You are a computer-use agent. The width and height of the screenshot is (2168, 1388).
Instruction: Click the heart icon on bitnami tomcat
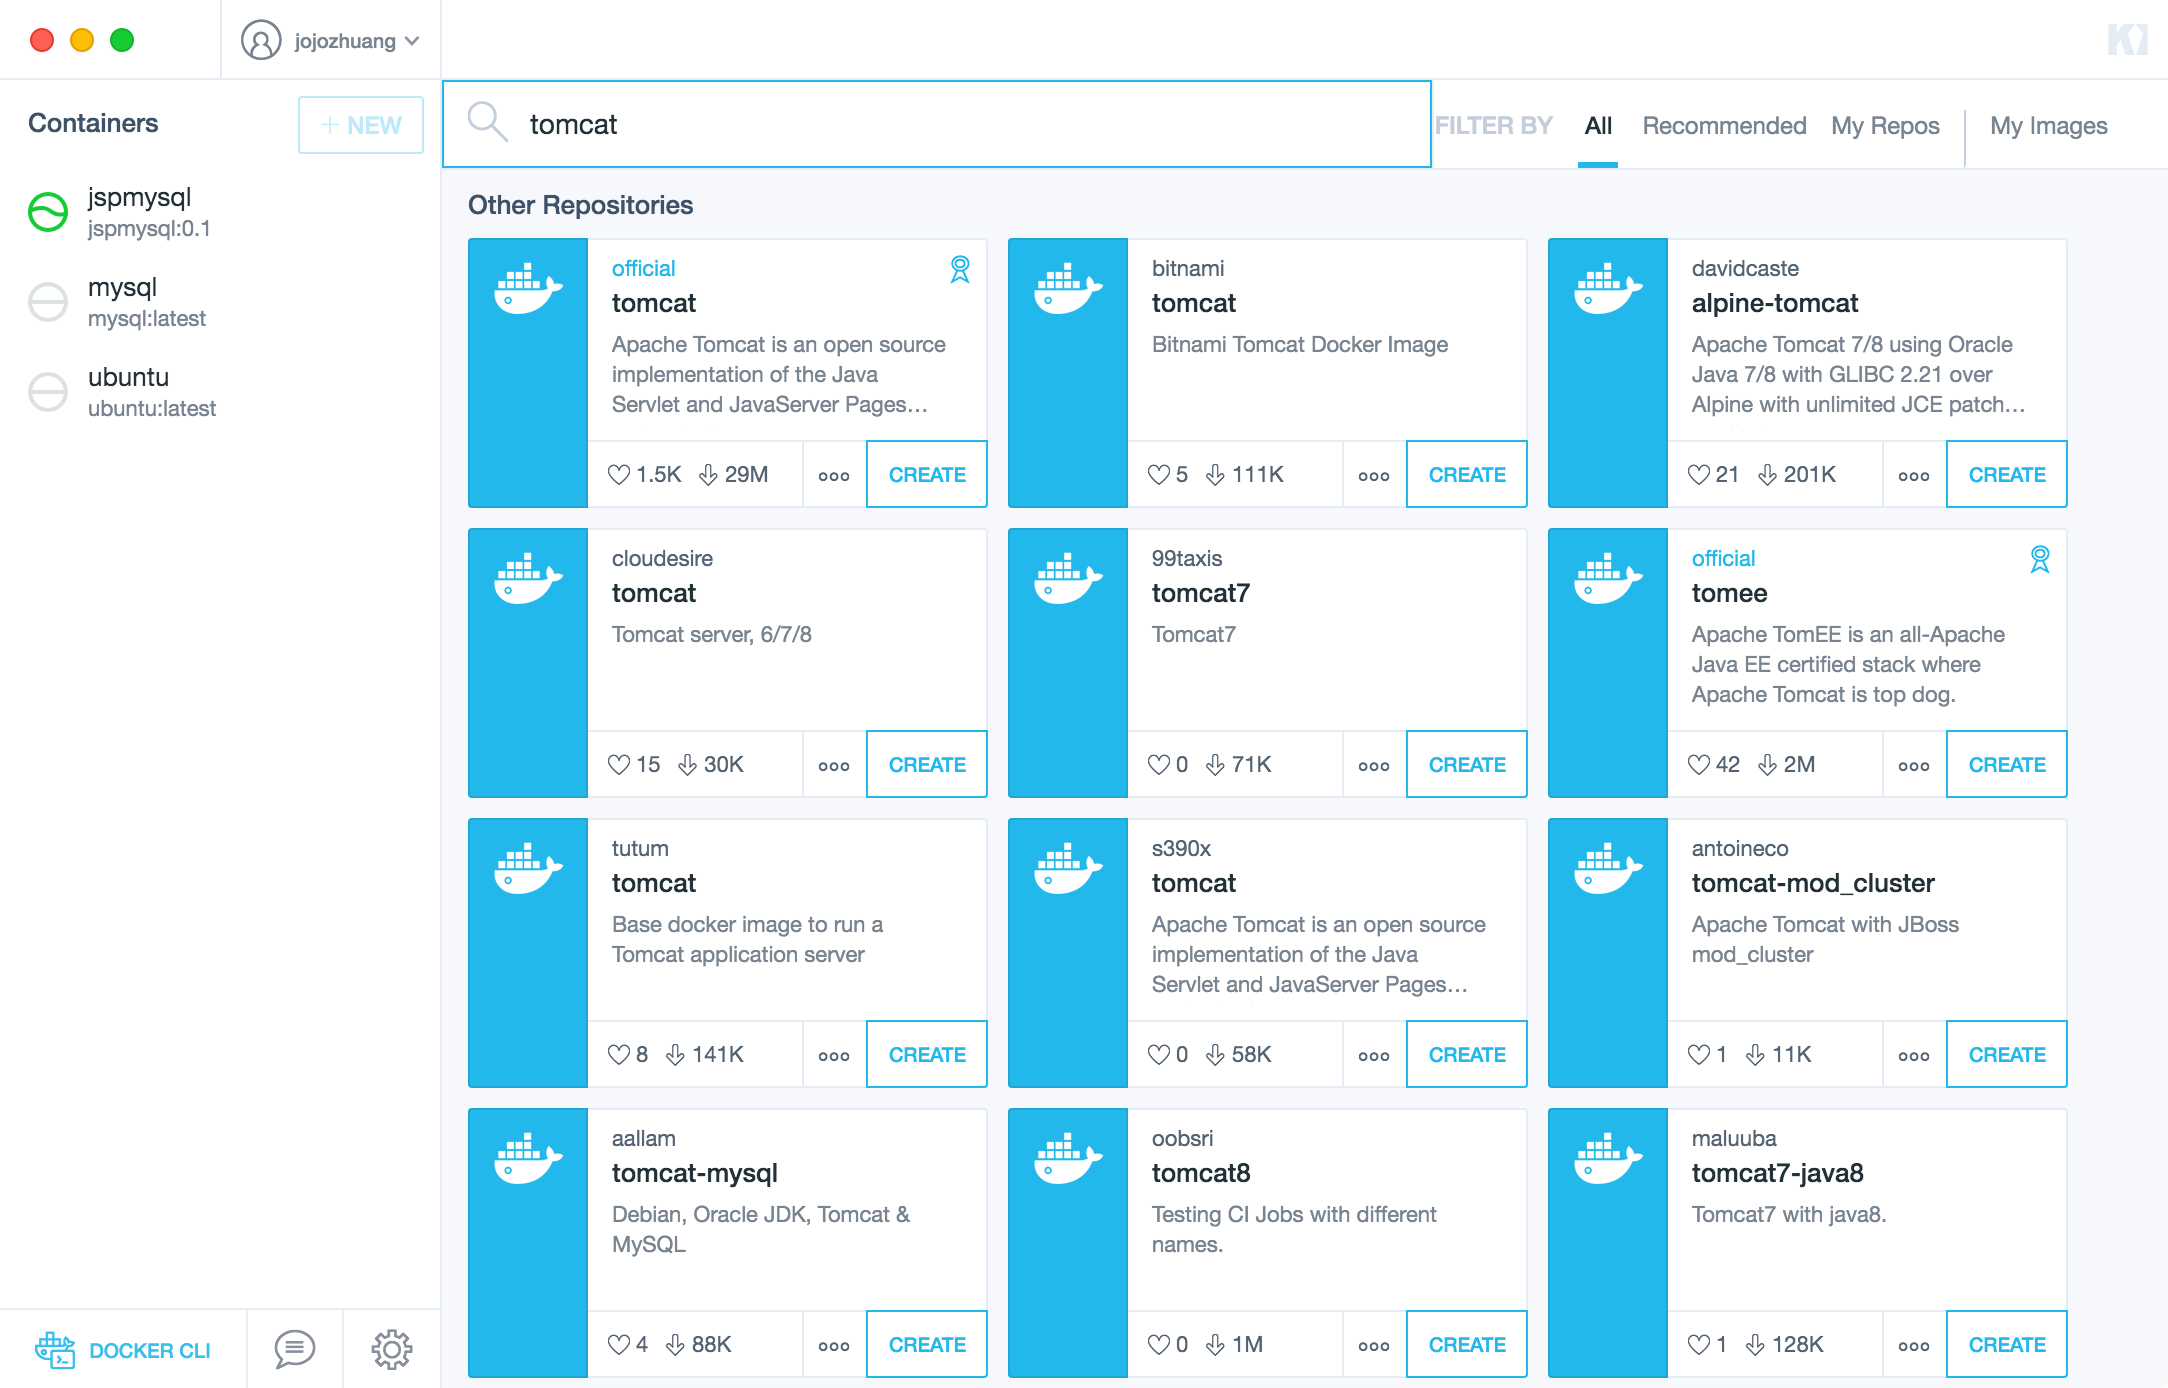[x=1159, y=475]
